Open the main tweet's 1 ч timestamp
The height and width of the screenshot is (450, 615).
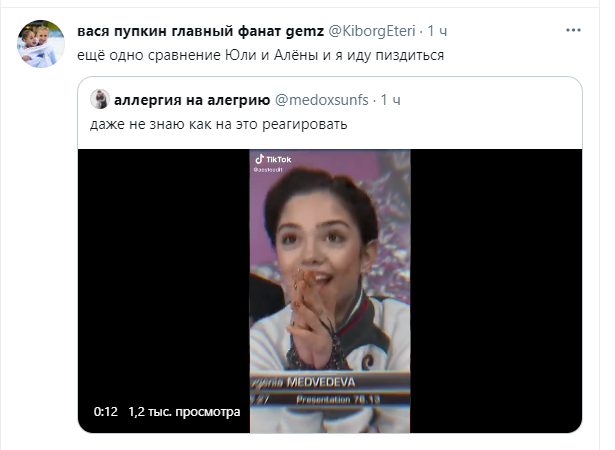click(437, 31)
